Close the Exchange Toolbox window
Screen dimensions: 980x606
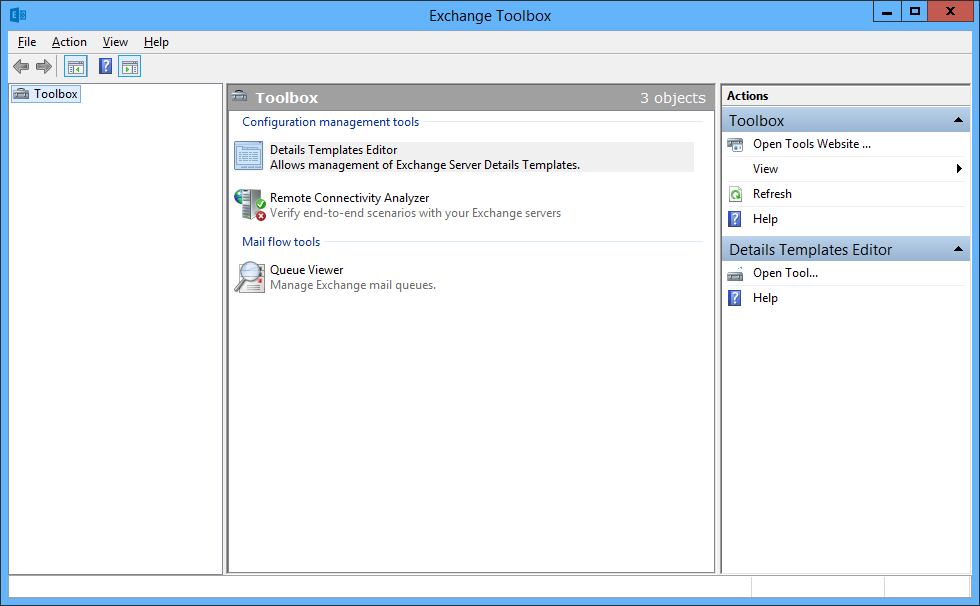point(950,11)
